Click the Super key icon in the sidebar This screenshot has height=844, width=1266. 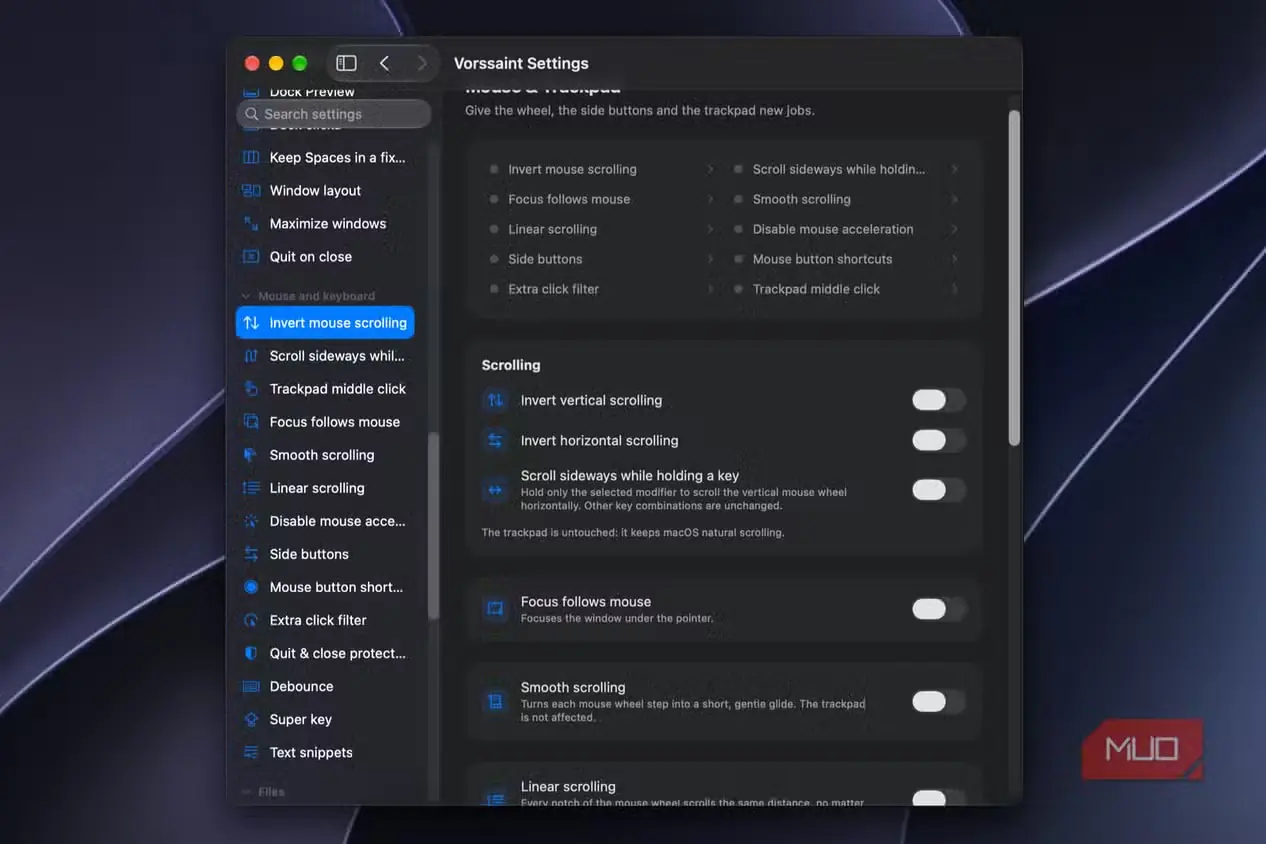pyautogui.click(x=251, y=719)
